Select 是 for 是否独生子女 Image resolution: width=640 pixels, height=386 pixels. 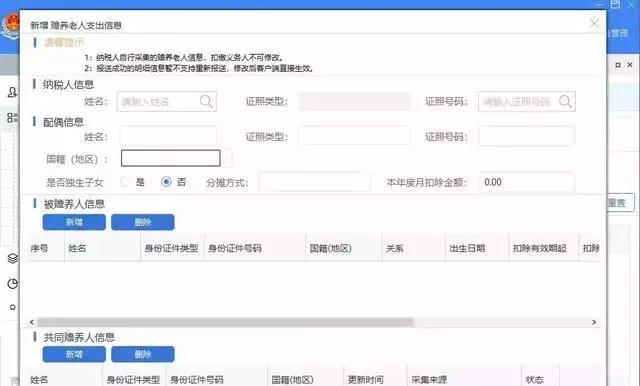(125, 182)
